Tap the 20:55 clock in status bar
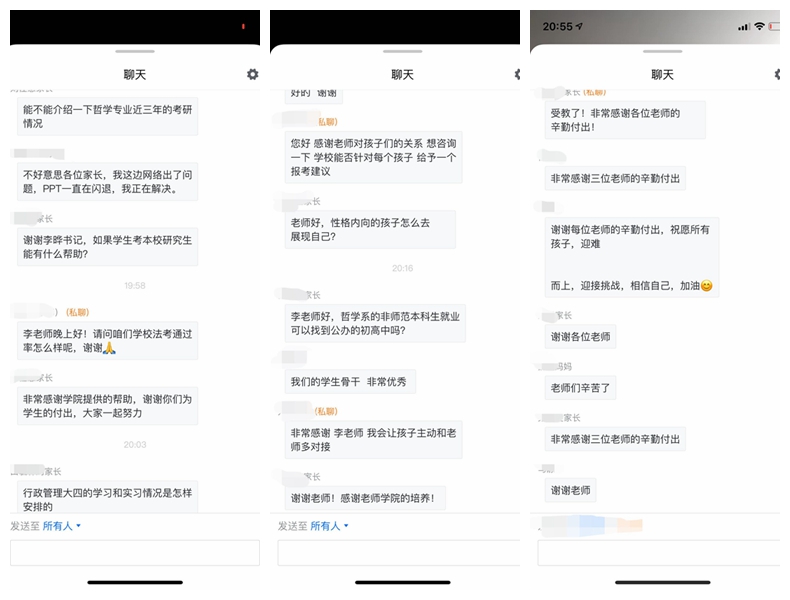The height and width of the screenshot is (600, 790). point(557,26)
